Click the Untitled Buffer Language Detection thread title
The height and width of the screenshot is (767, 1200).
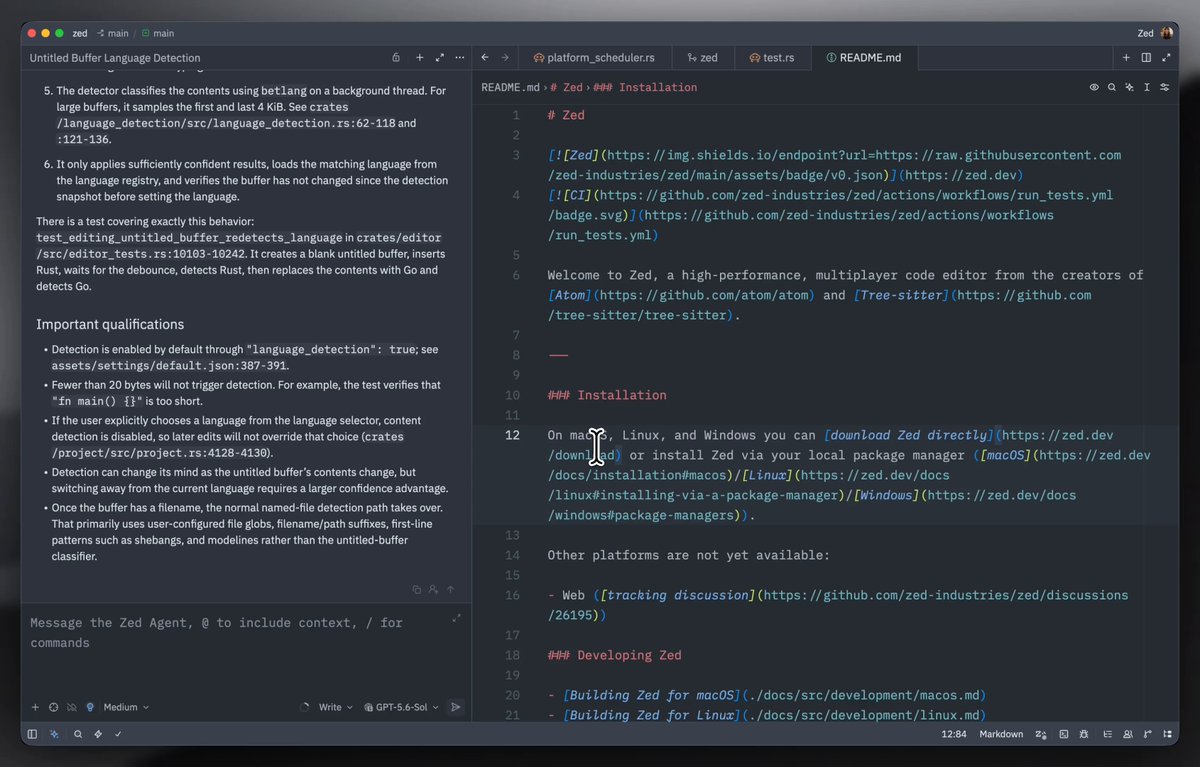click(115, 58)
